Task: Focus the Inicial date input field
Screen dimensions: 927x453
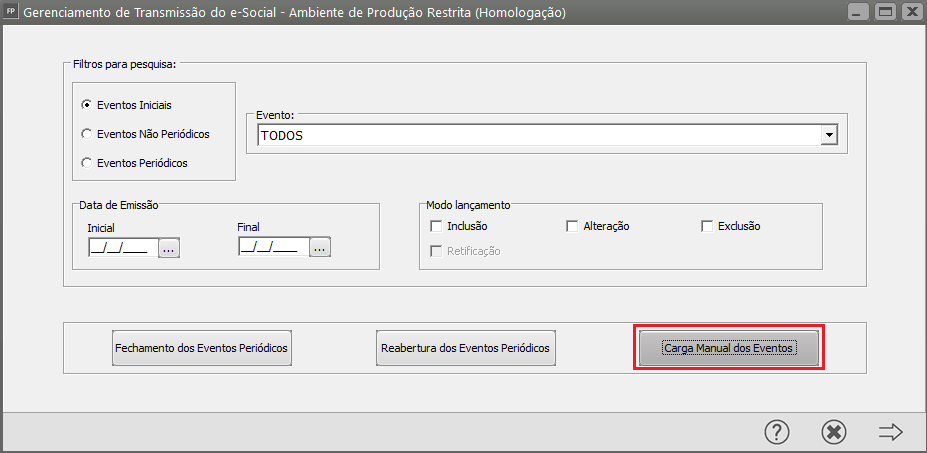Action: (122, 248)
